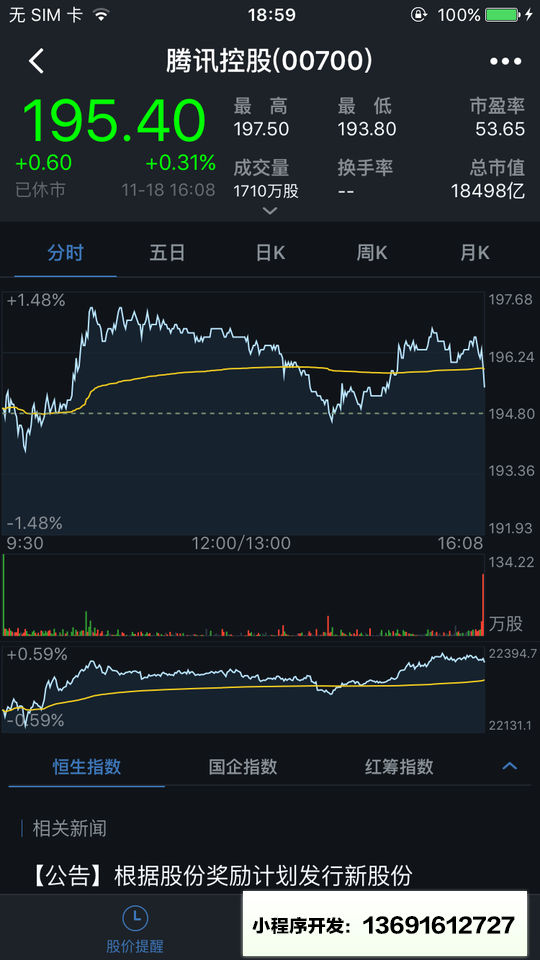The width and height of the screenshot is (540, 960).
Task: Tap 市盈率 value 53.65
Action: pyautogui.click(x=500, y=129)
